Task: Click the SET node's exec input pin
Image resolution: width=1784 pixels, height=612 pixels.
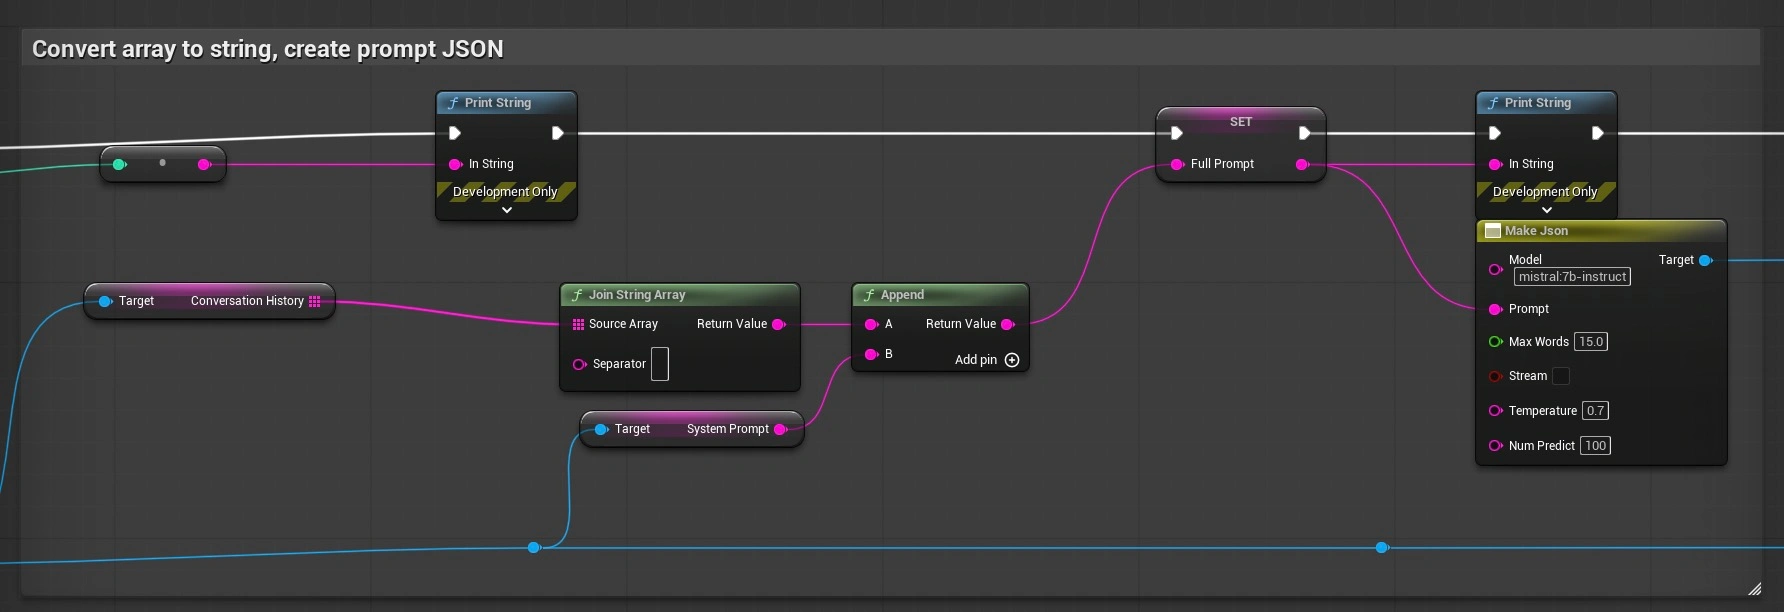Action: 1177,133
